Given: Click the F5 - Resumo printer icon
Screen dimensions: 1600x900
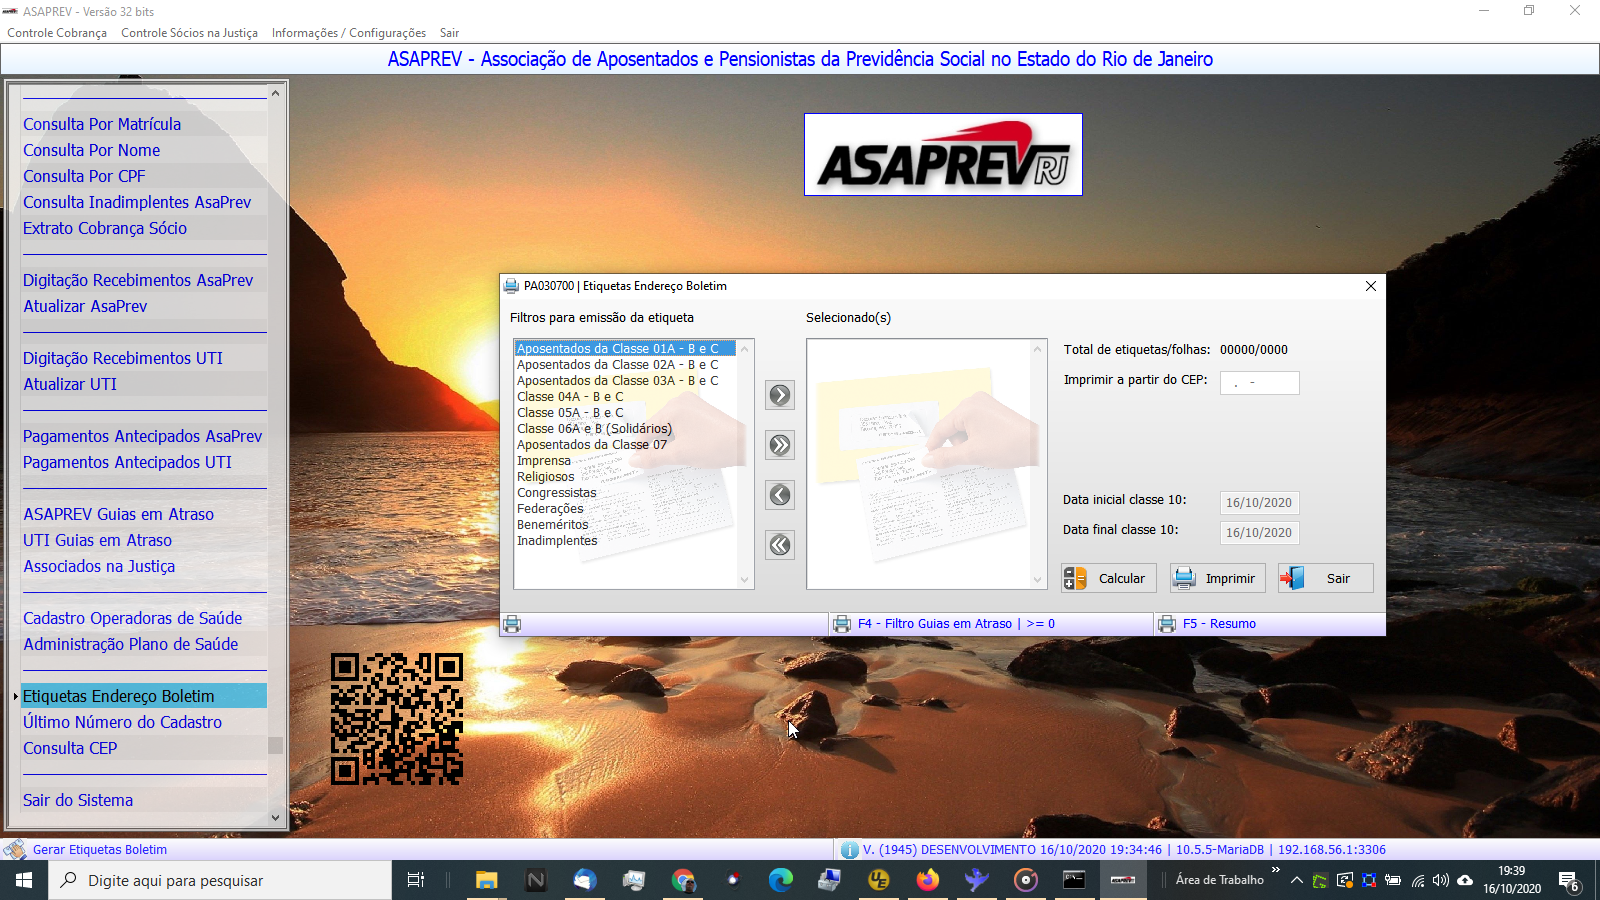Looking at the screenshot, I should (x=1166, y=624).
